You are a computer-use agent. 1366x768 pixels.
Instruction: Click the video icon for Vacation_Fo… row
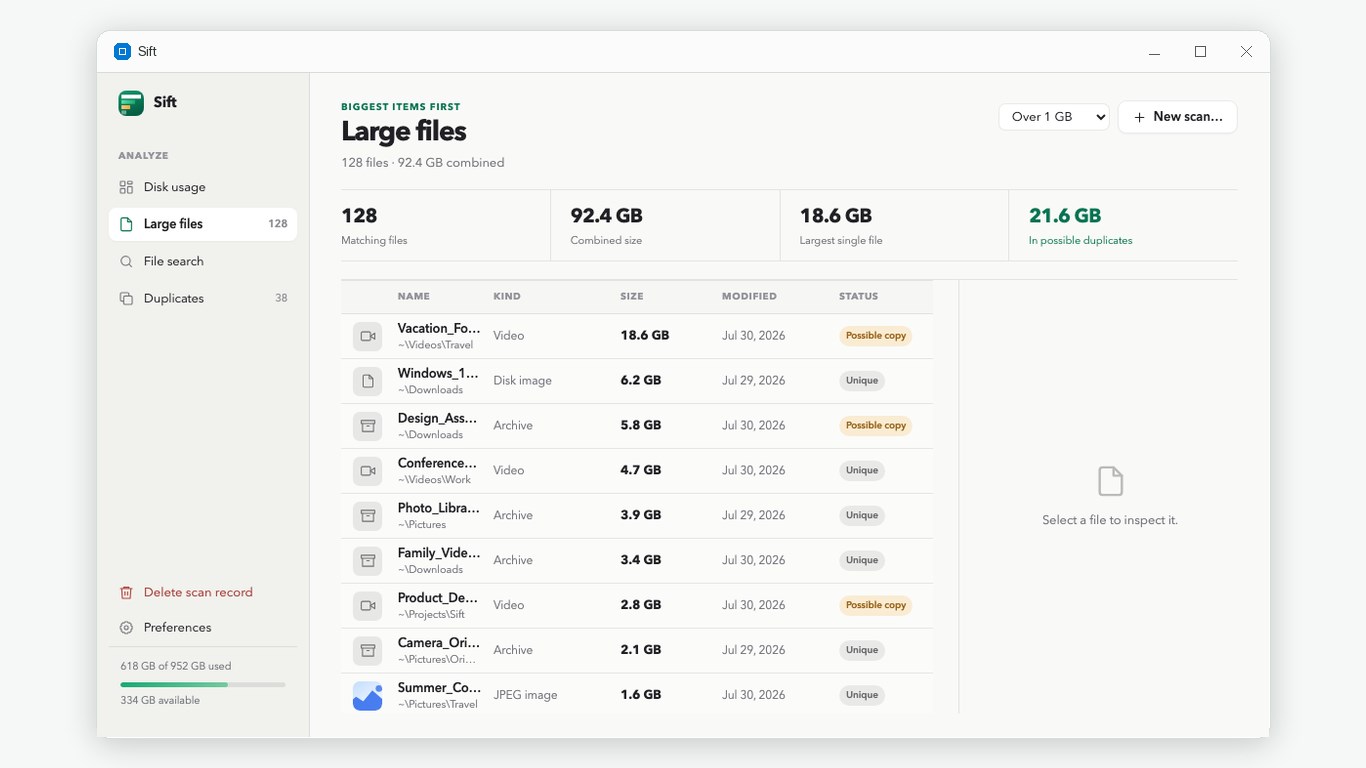[x=368, y=336]
